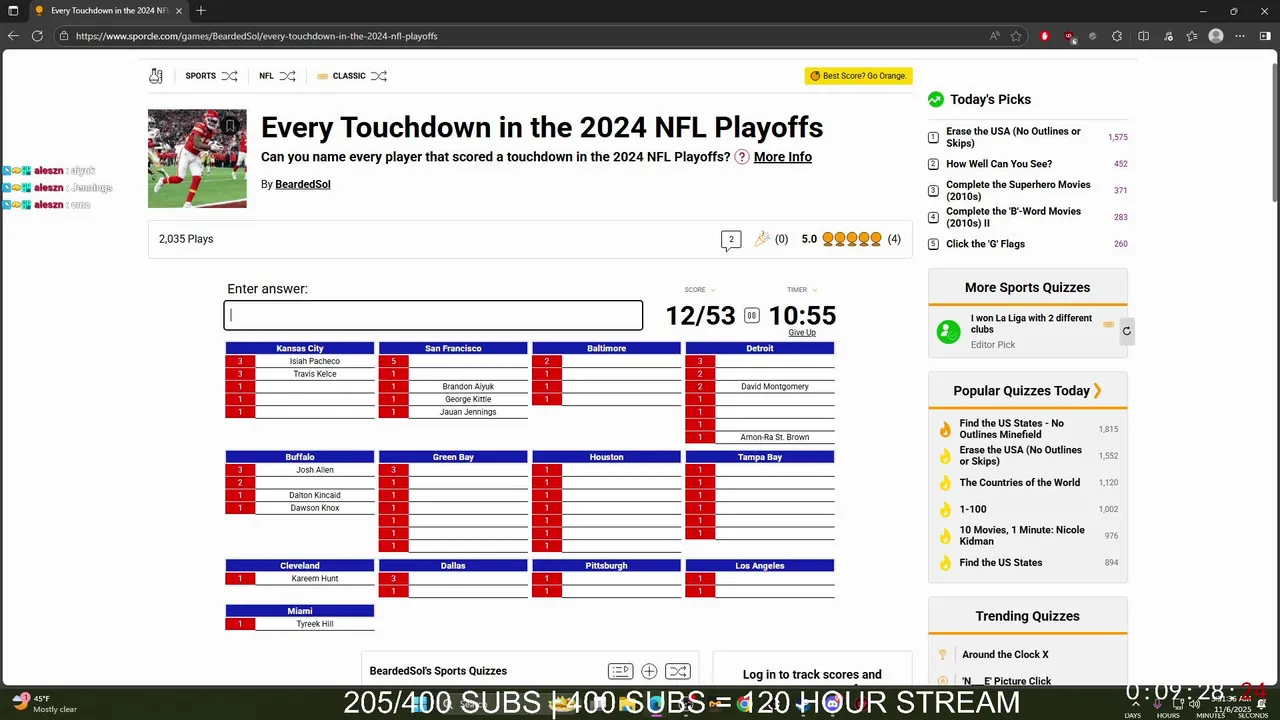Select the Every Touchdown browser tab
The width and height of the screenshot is (1280, 720).
pyautogui.click(x=107, y=11)
